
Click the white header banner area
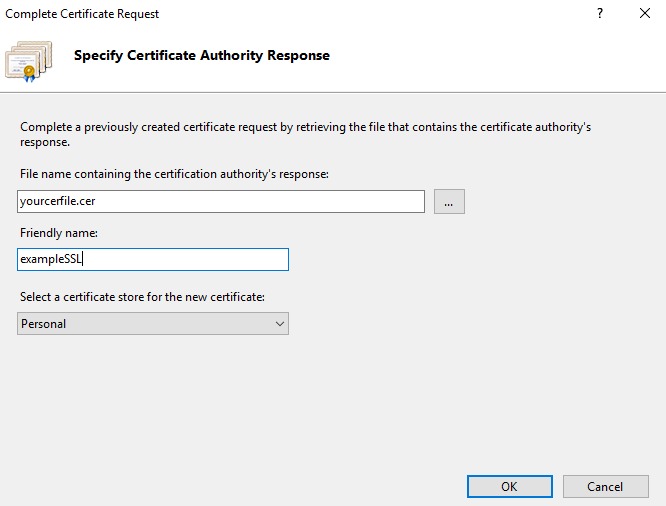click(x=500, y=60)
